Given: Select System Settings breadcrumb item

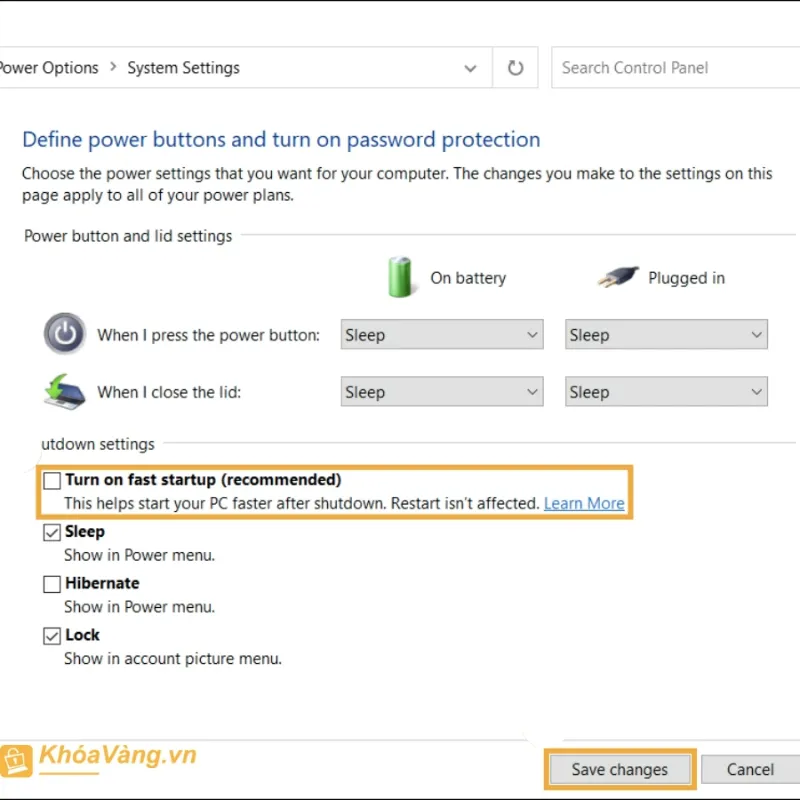Looking at the screenshot, I should (183, 68).
